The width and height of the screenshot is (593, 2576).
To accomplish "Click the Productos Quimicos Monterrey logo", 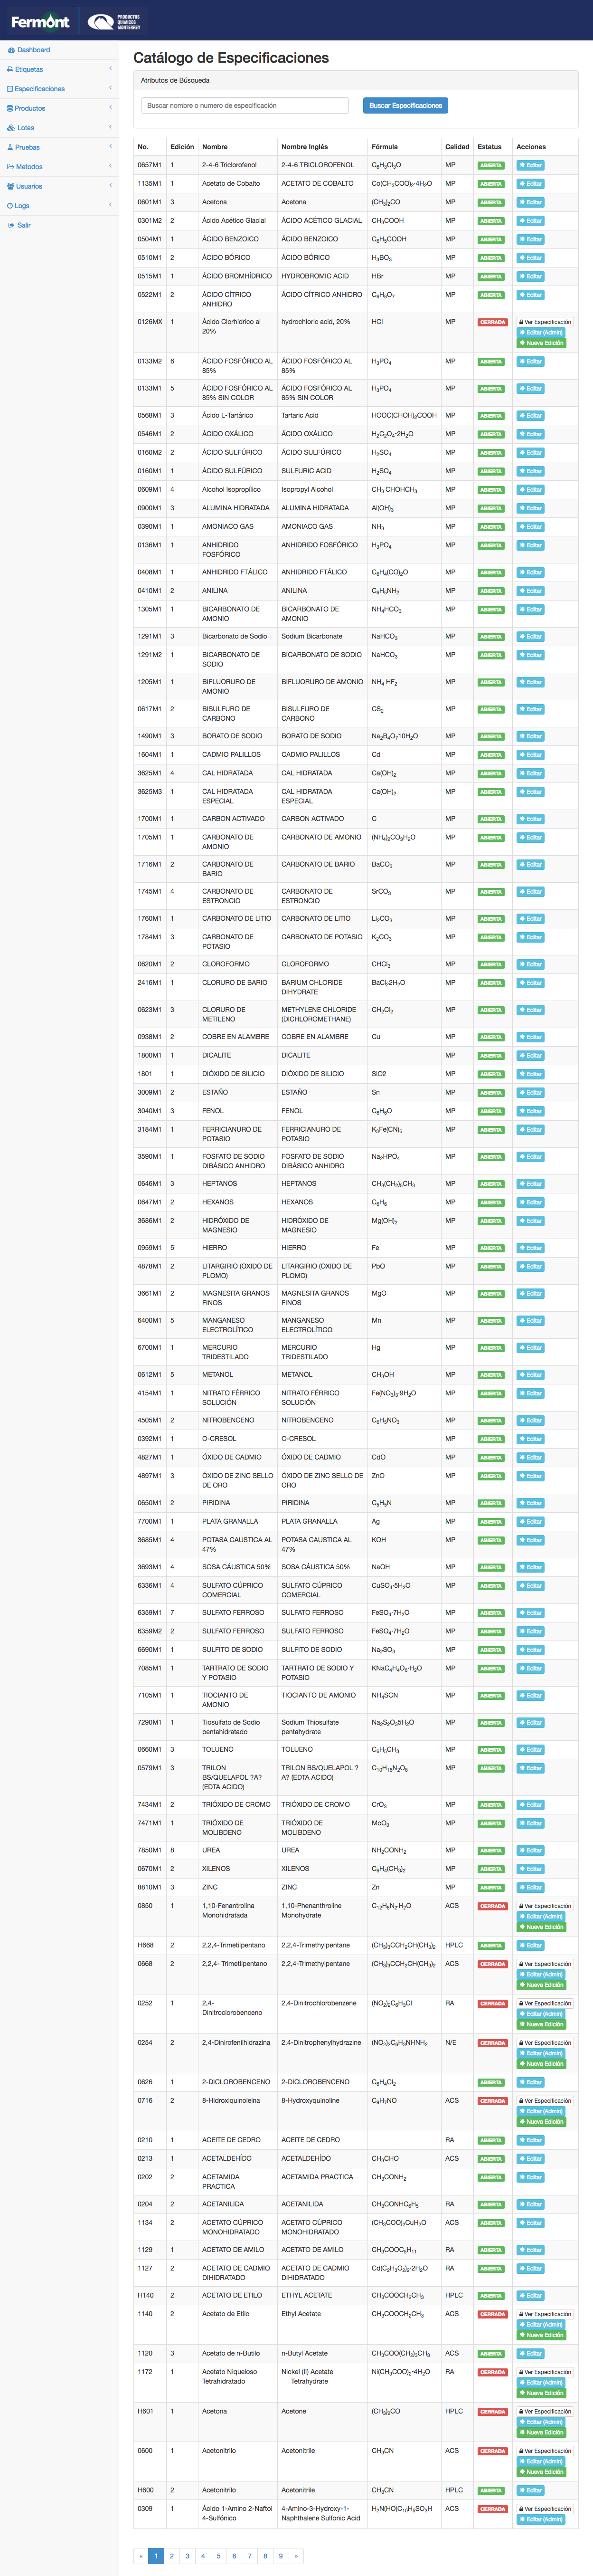I will point(114,21).
